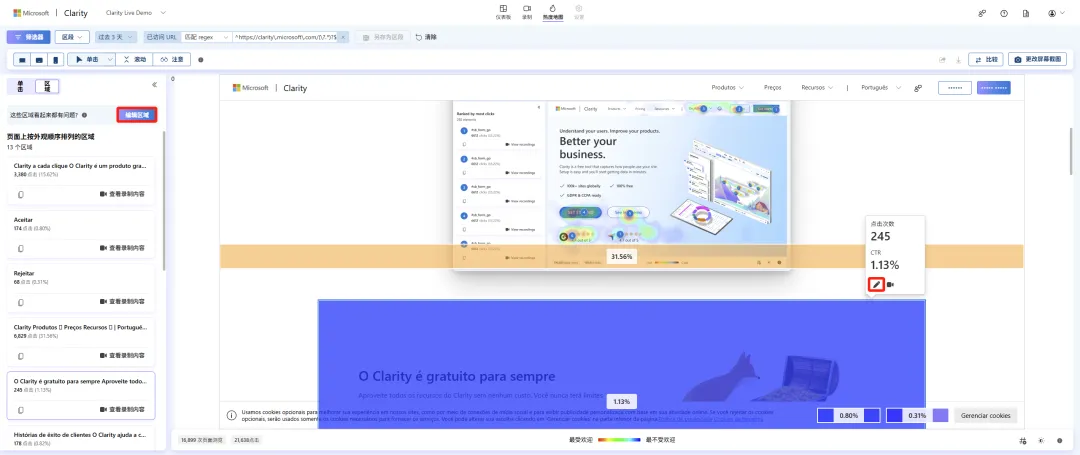
Task: Select the desktop device view icon
Action: pyautogui.click(x=23, y=60)
